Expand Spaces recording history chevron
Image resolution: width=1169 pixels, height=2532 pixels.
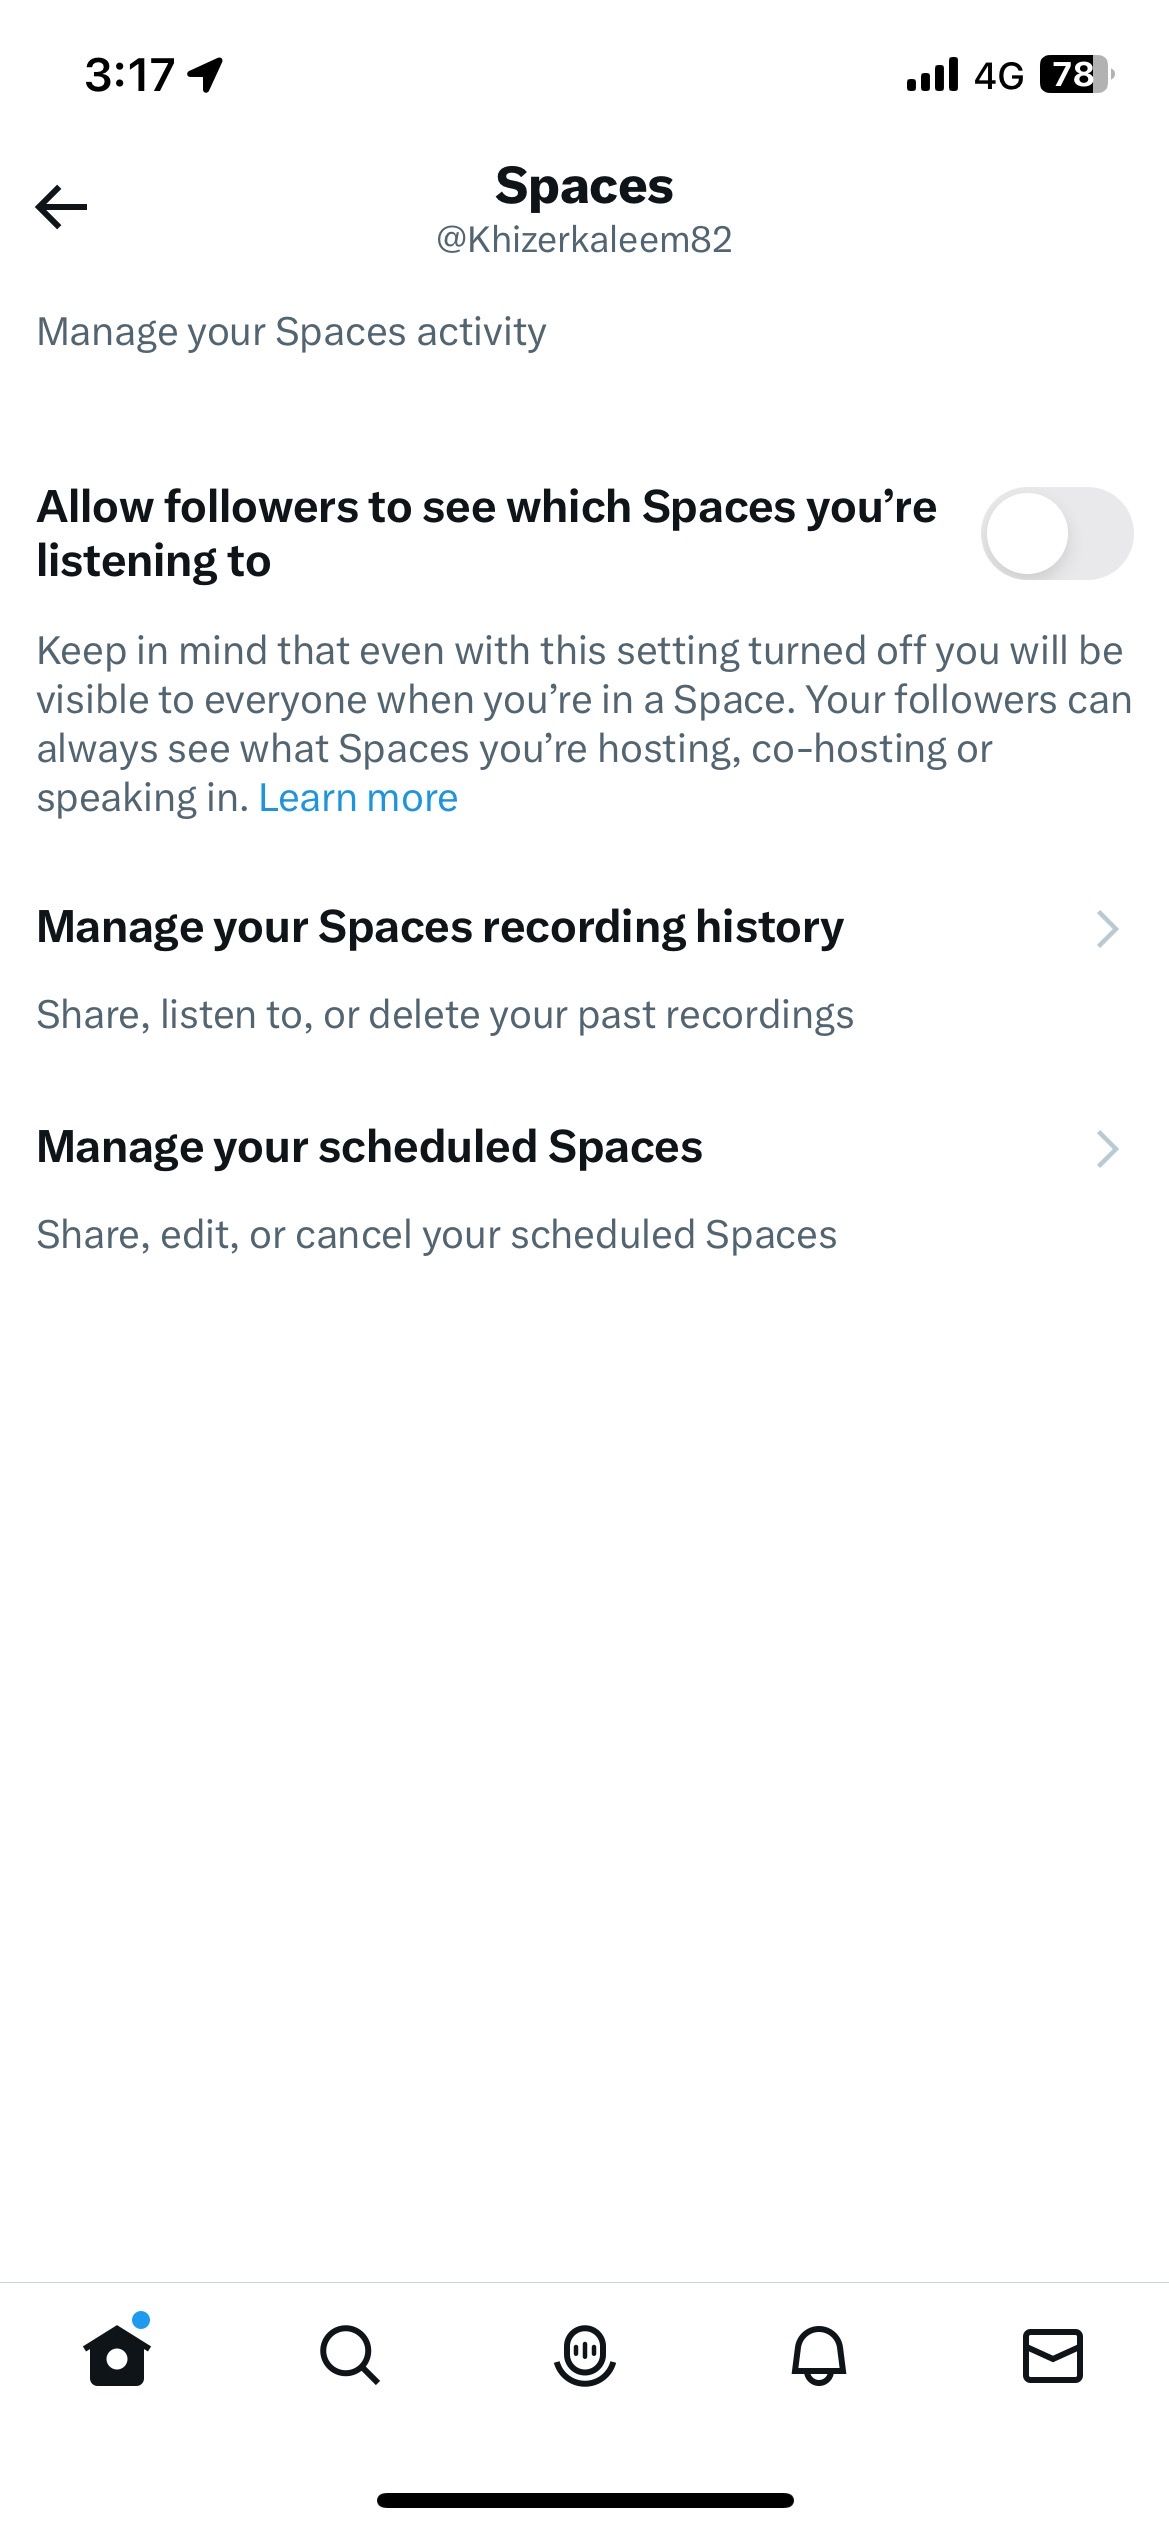(1106, 928)
